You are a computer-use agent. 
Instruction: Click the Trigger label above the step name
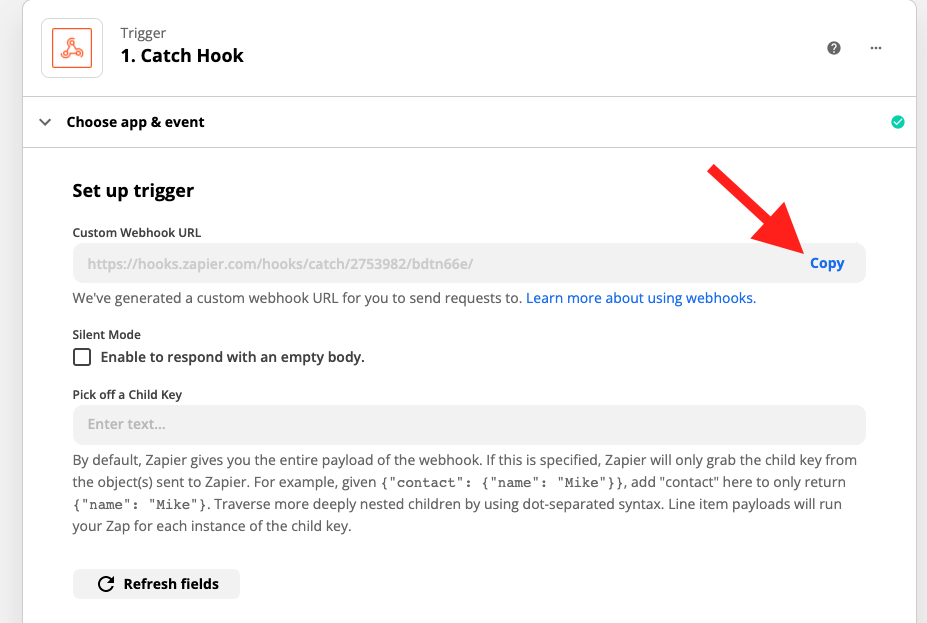point(143,33)
